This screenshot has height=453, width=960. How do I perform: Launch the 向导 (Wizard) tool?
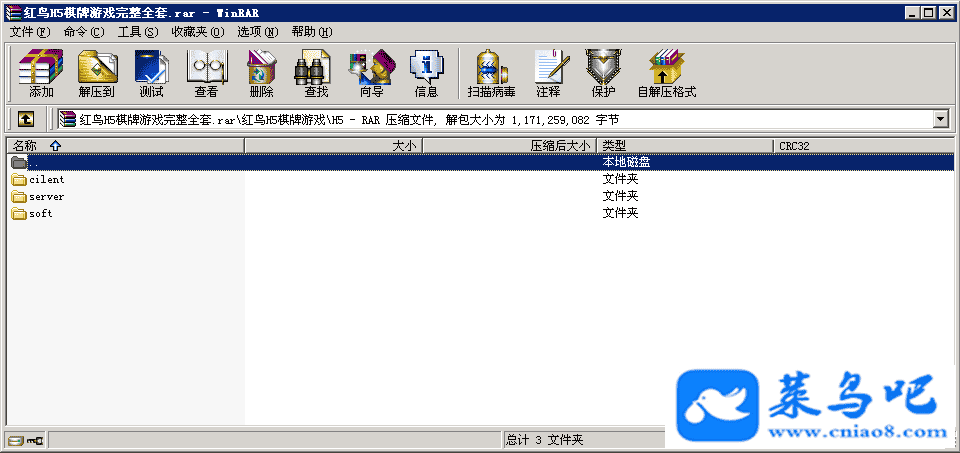pos(372,73)
